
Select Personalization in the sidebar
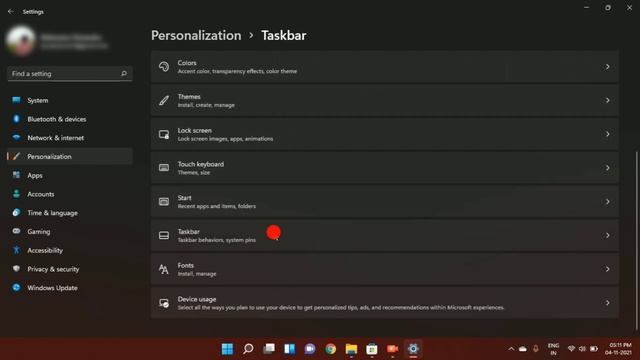pos(70,157)
